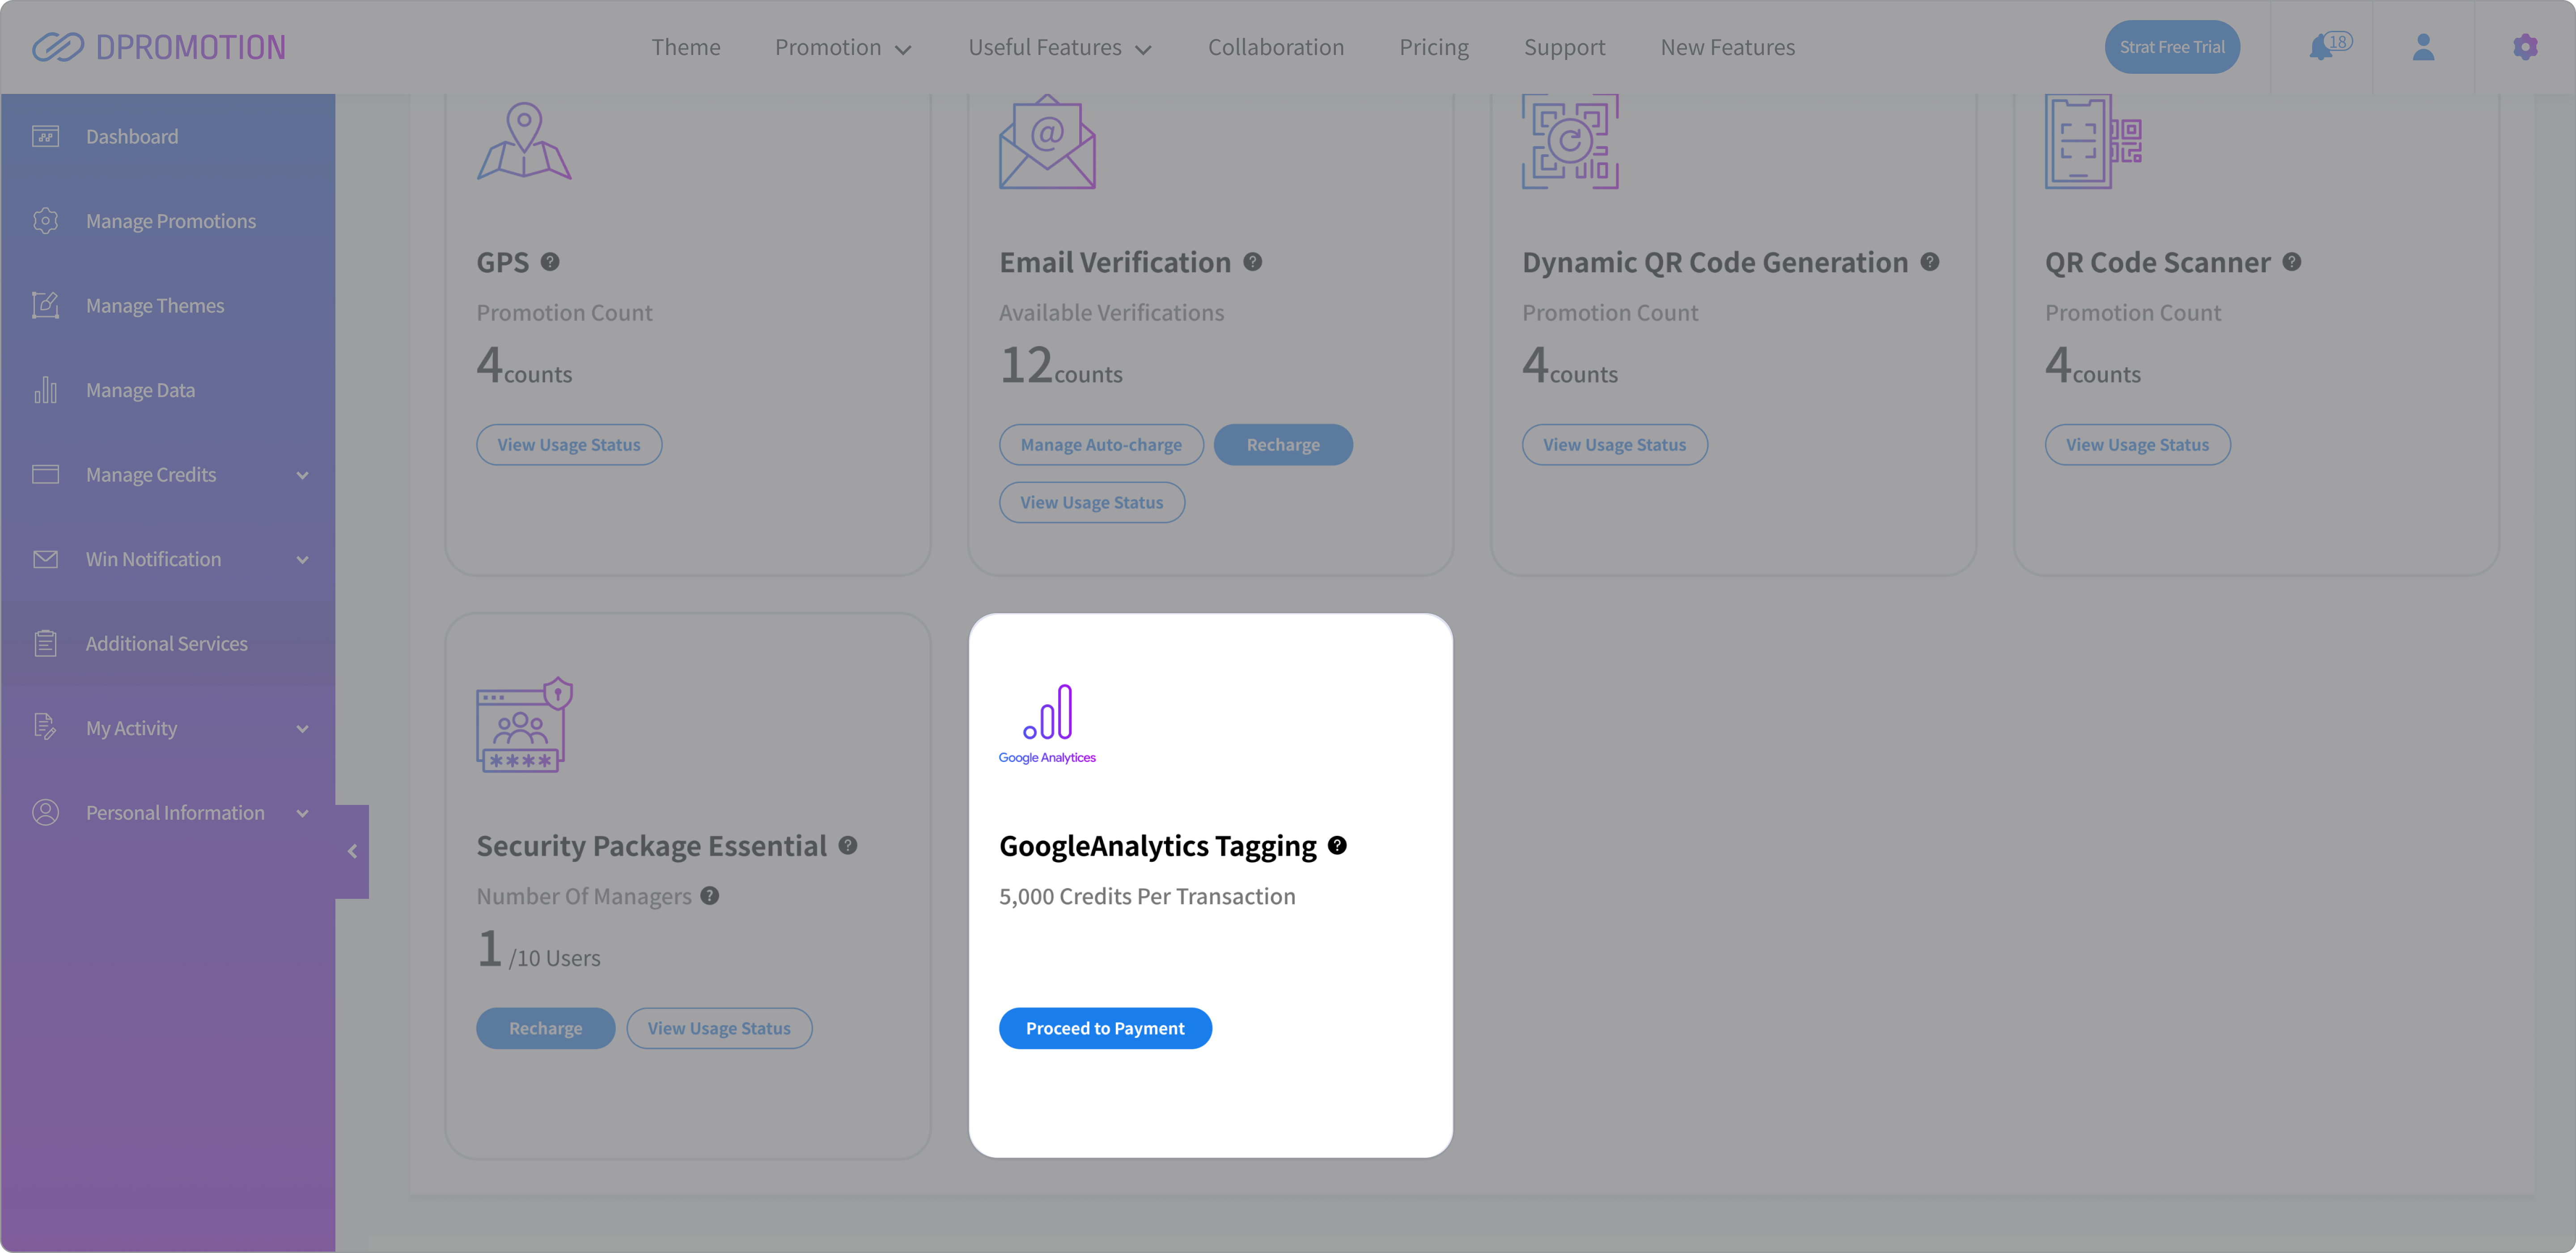Open the user profile icon

pos(2423,47)
